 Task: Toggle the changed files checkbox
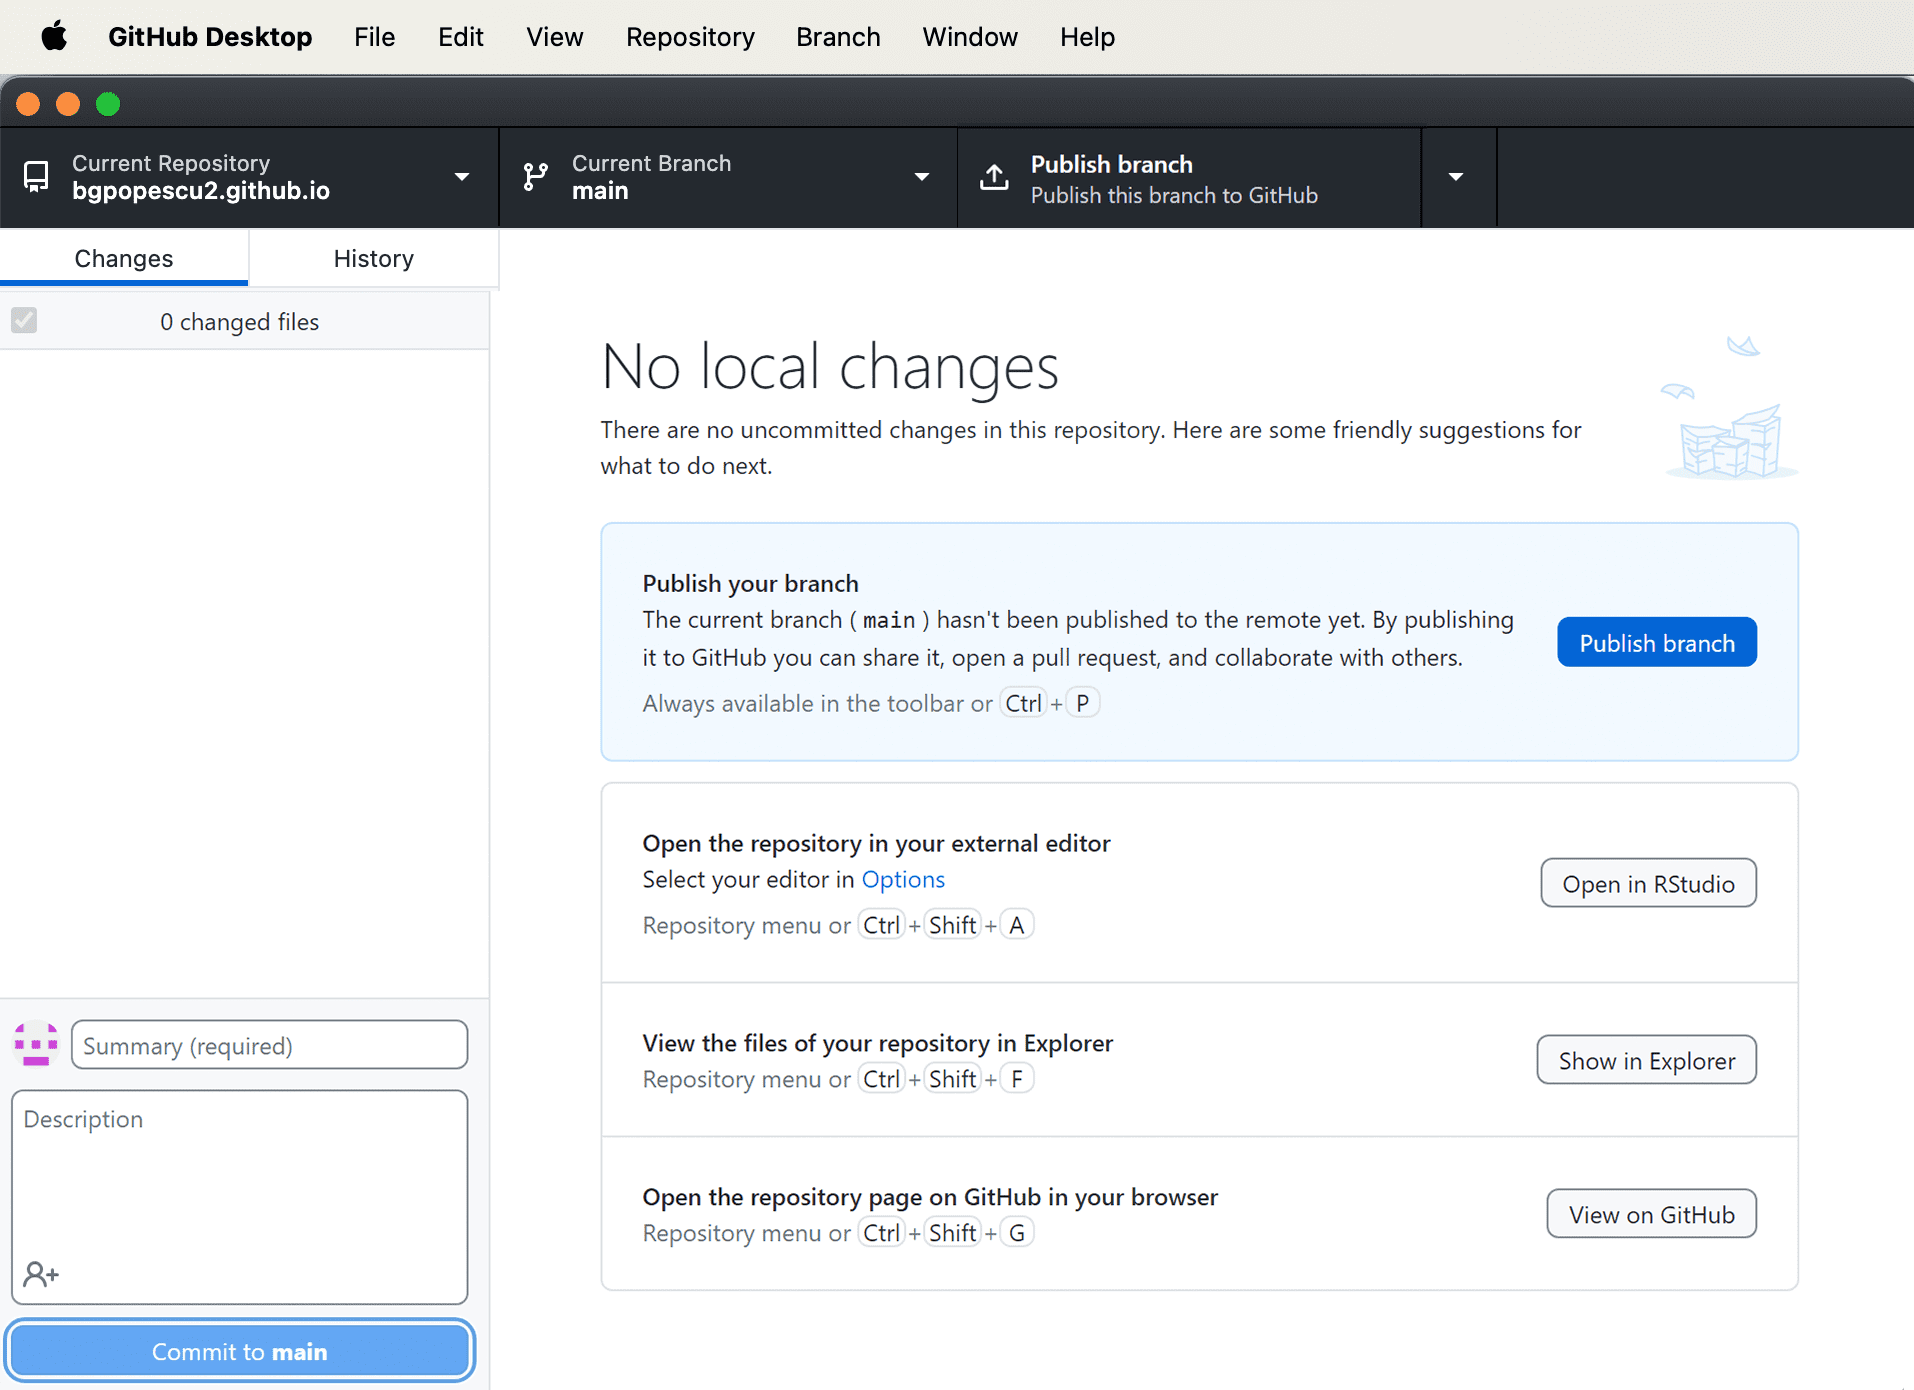pos(24,321)
